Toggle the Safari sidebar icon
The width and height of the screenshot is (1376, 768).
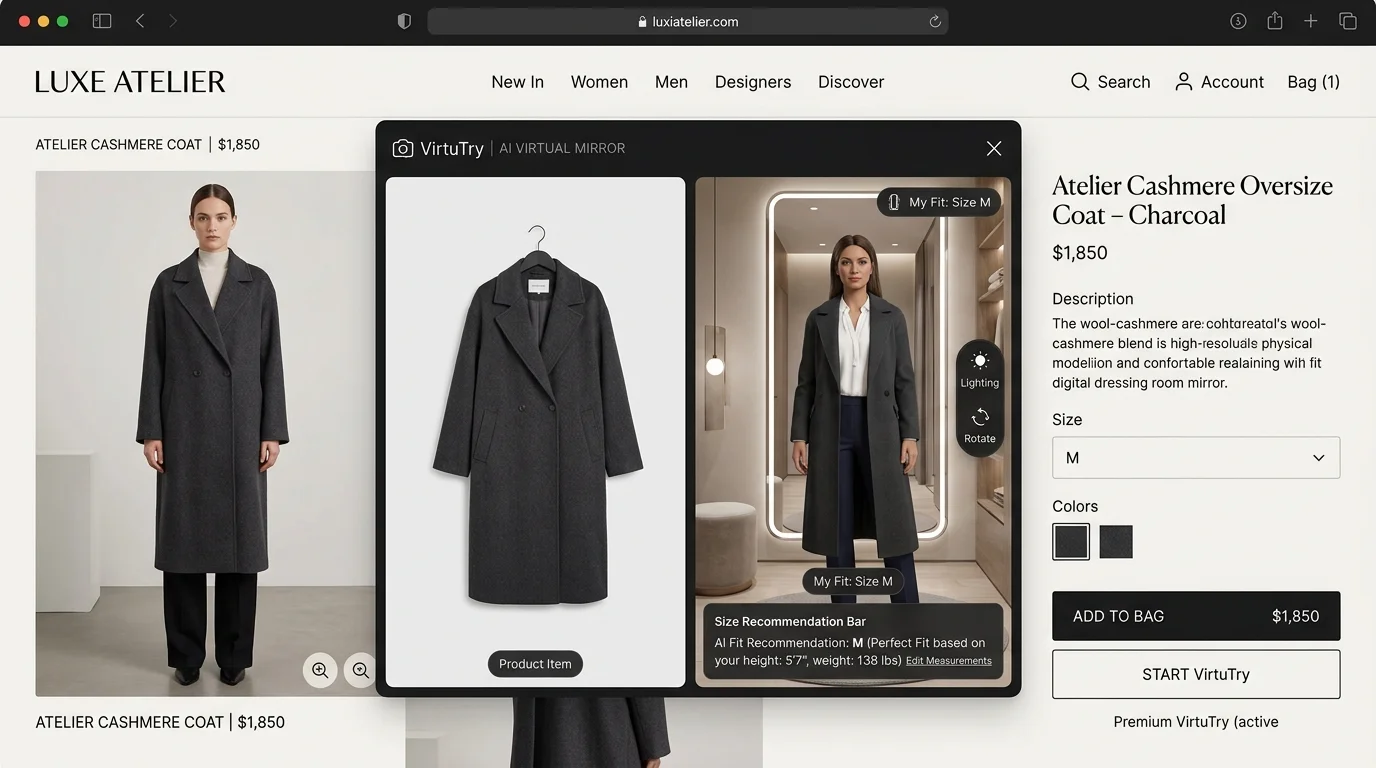coord(102,21)
